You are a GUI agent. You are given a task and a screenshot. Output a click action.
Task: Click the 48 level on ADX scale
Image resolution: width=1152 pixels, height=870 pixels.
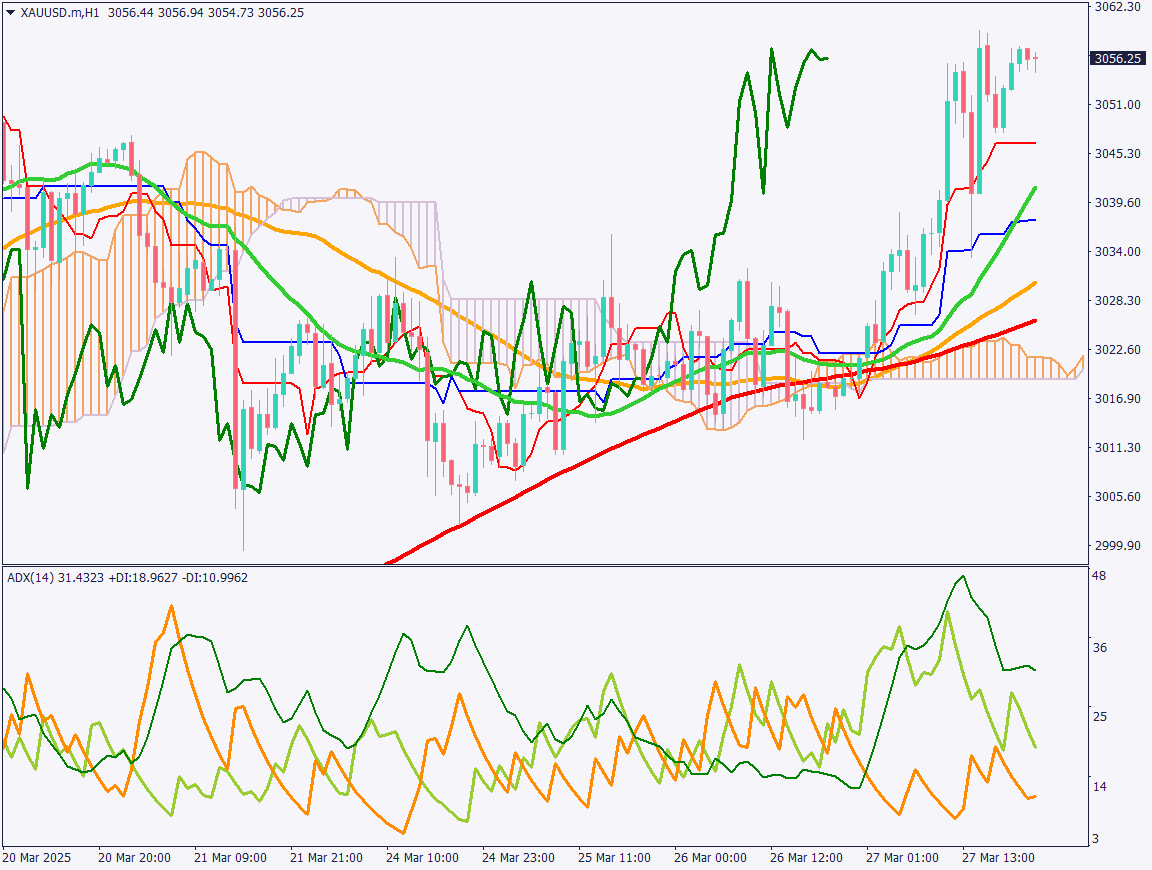click(1098, 577)
